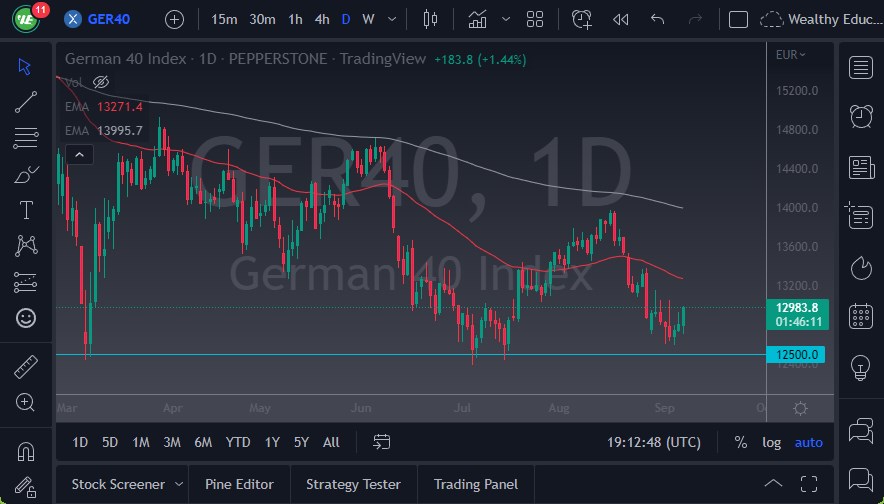Select the brush drawing tool
Screen dimensions: 884x504
click(x=26, y=174)
